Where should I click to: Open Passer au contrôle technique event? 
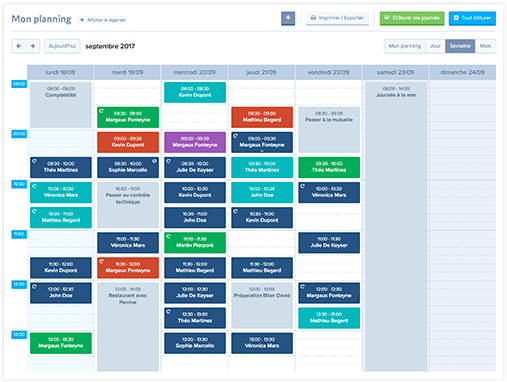coord(128,205)
